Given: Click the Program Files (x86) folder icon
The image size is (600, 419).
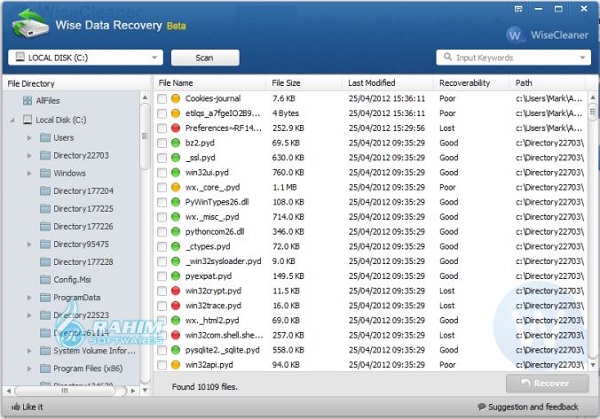Looking at the screenshot, I should pos(45,368).
